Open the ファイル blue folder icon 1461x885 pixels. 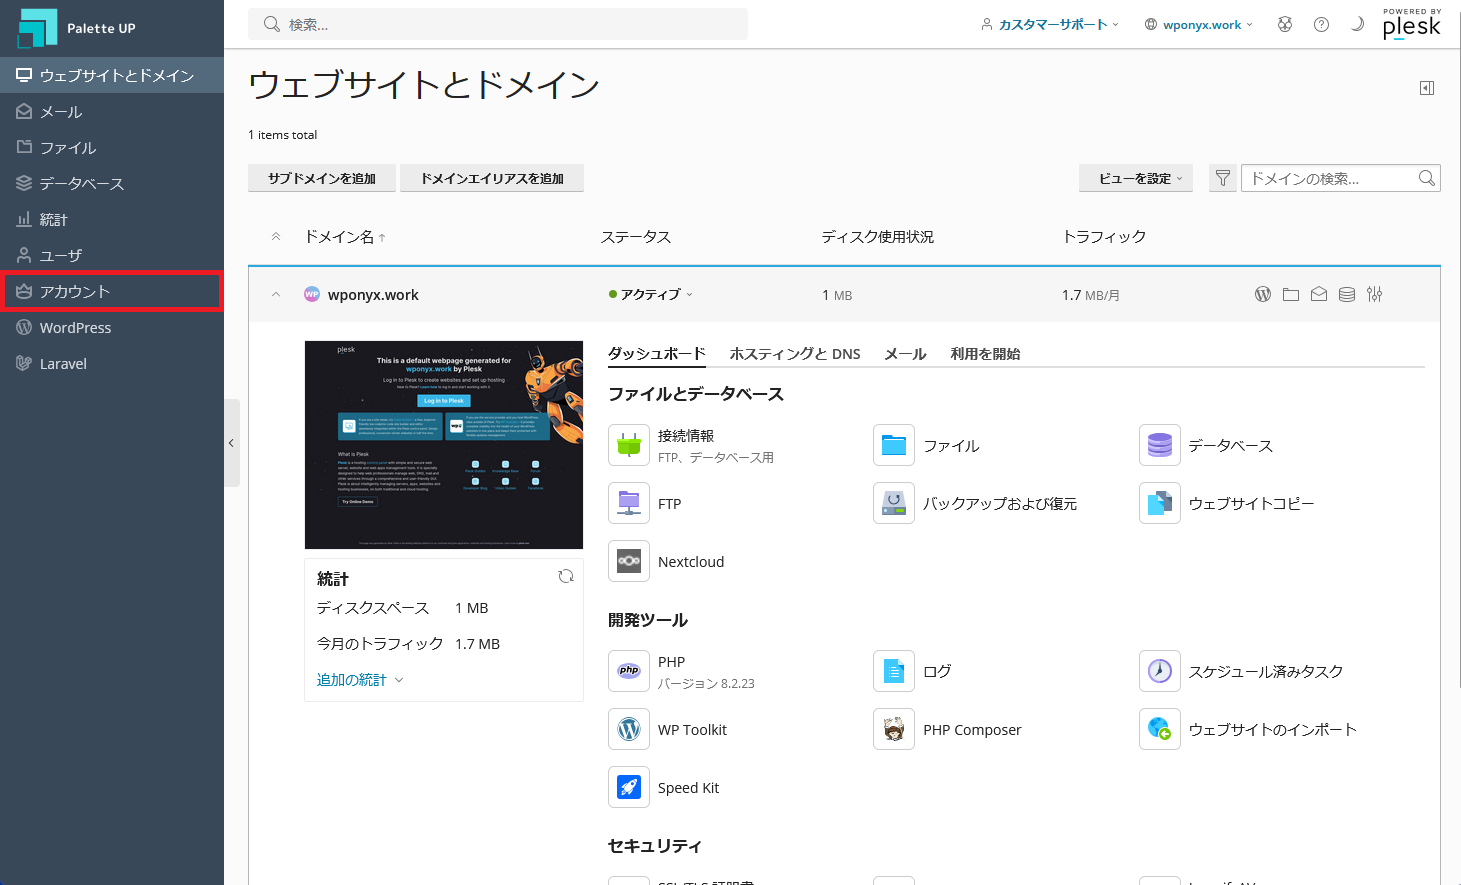[894, 445]
